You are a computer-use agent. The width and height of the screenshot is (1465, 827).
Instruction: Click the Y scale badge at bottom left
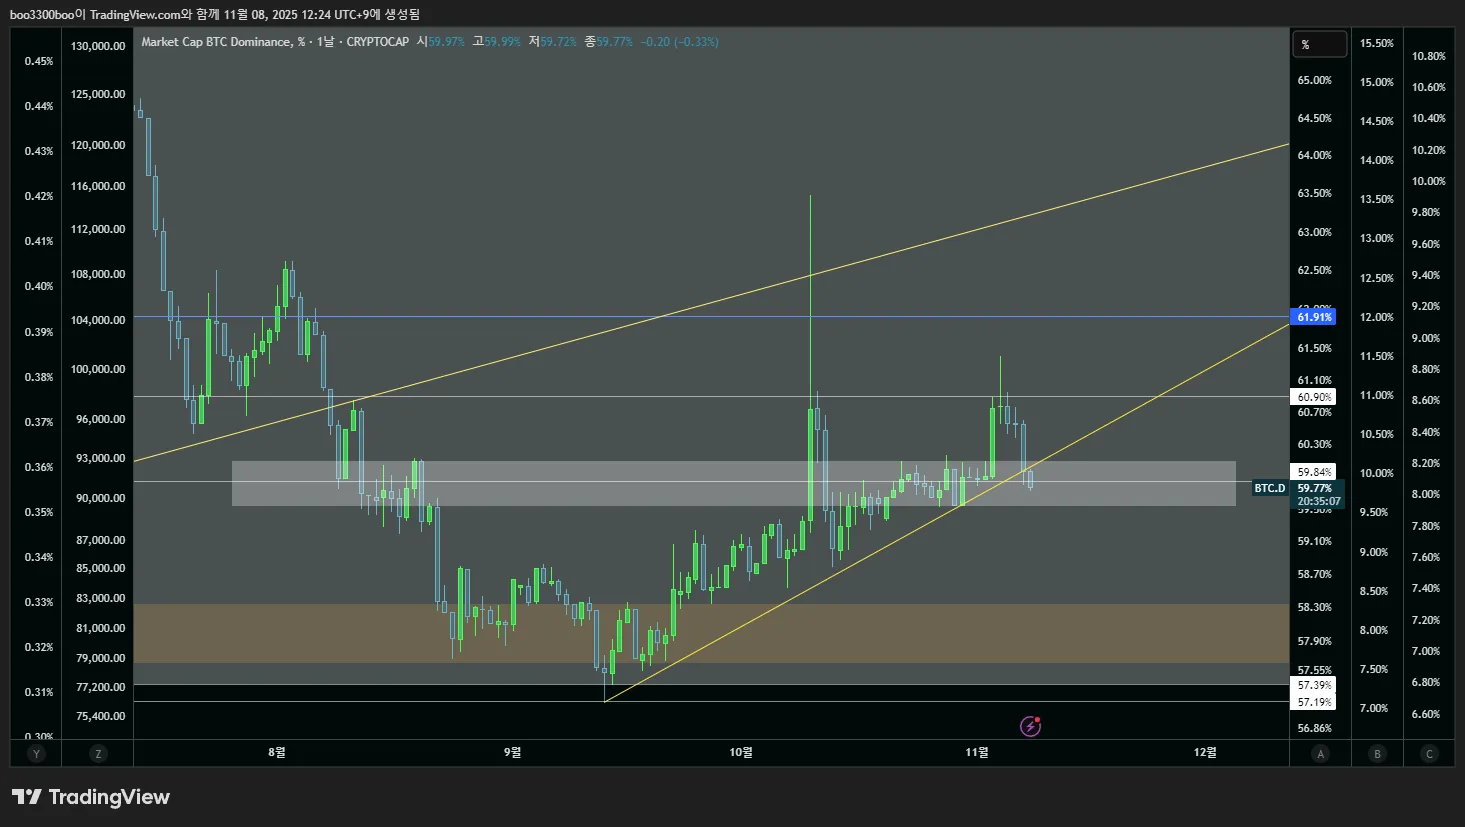coord(37,753)
